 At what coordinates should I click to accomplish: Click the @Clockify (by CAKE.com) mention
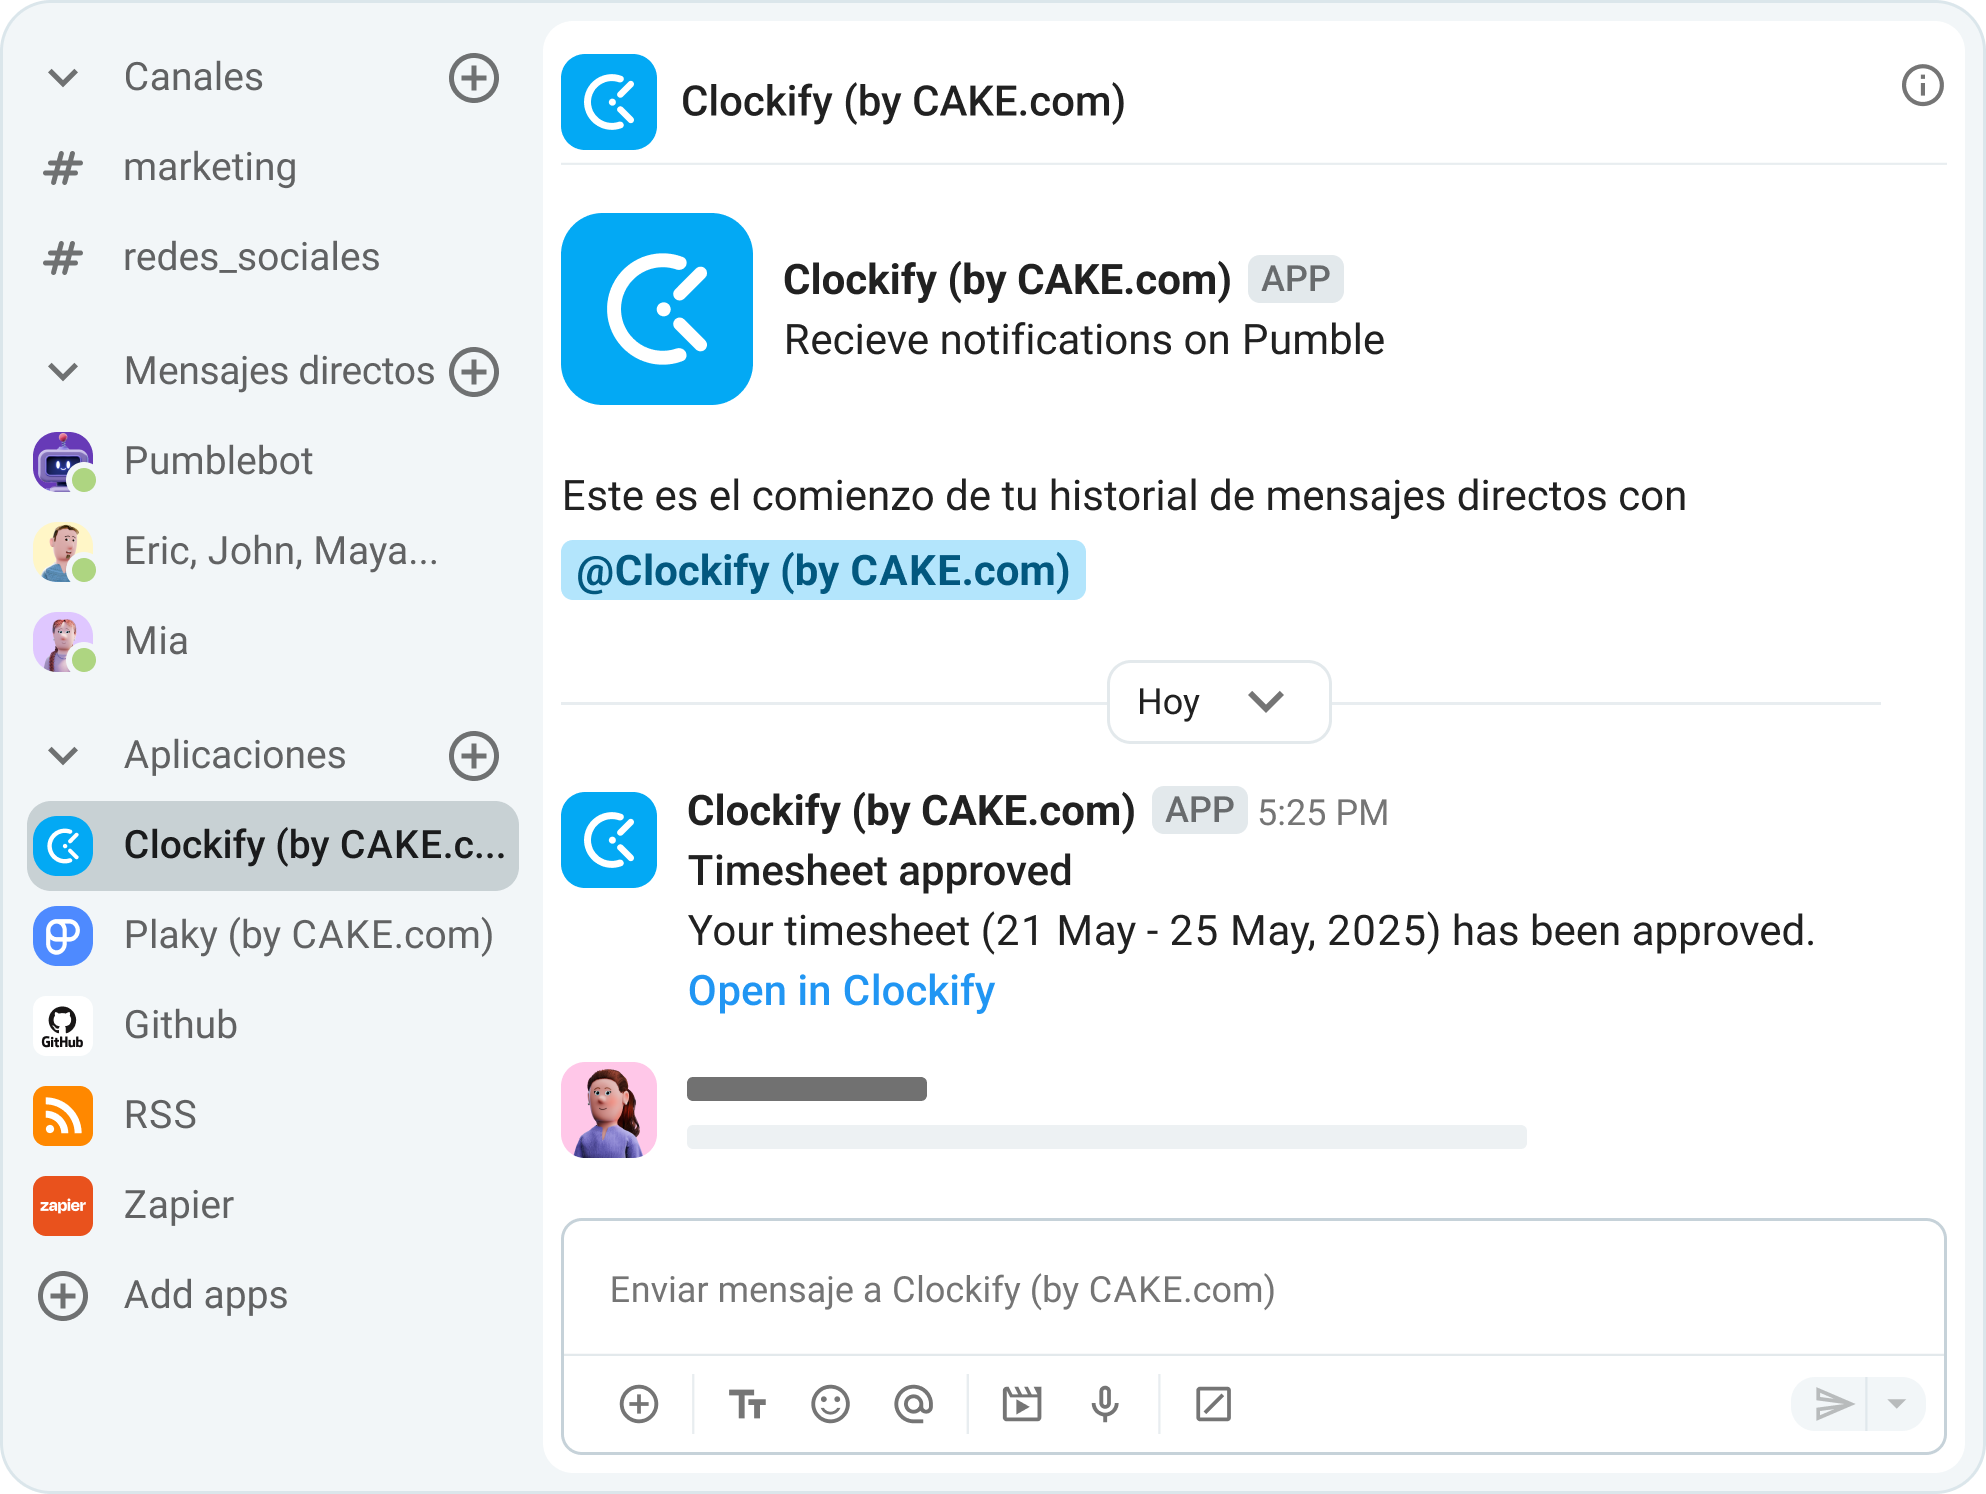coord(823,570)
